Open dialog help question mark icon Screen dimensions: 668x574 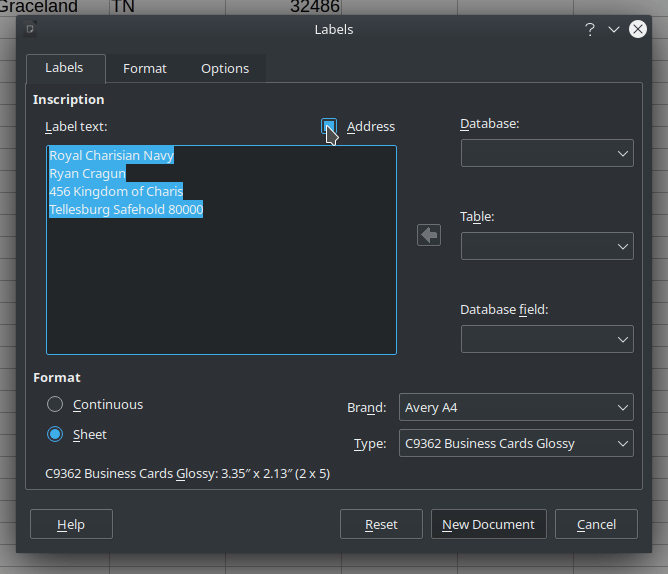click(x=590, y=29)
